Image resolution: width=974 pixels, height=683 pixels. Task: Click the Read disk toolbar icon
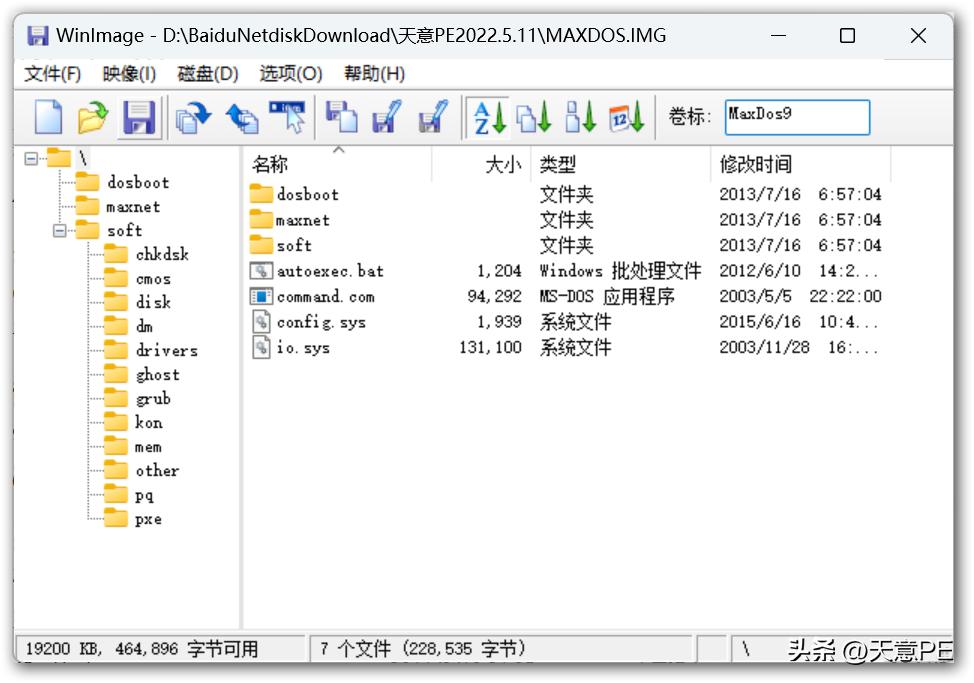click(x=342, y=117)
